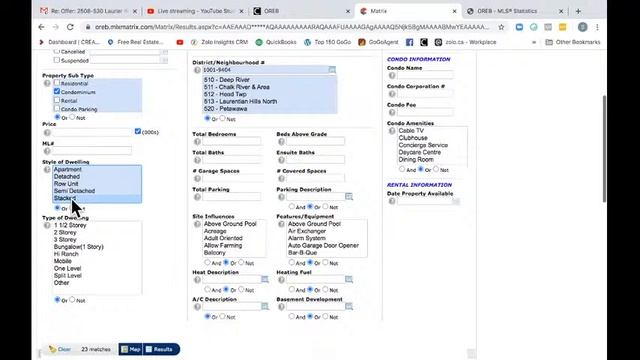Reload the page with the refresh icon
This screenshot has width=640, height=360.
pos(70,27)
